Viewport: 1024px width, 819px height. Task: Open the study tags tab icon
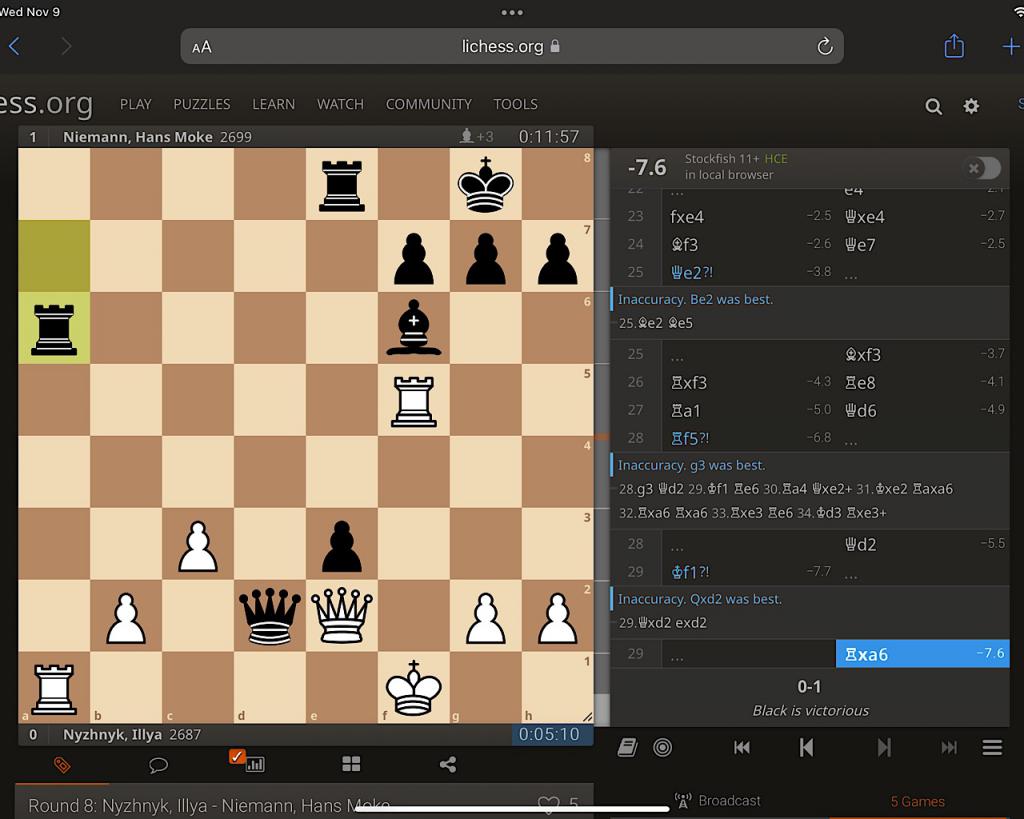(62, 764)
